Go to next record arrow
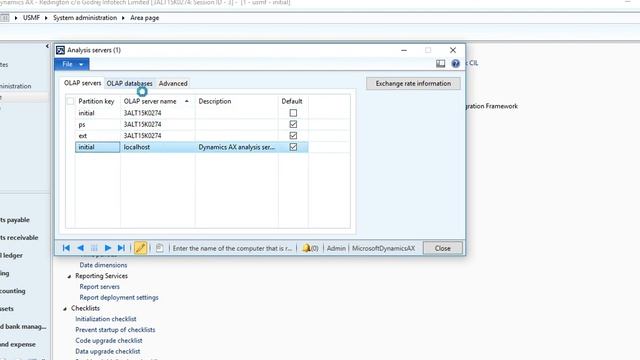 [108, 248]
